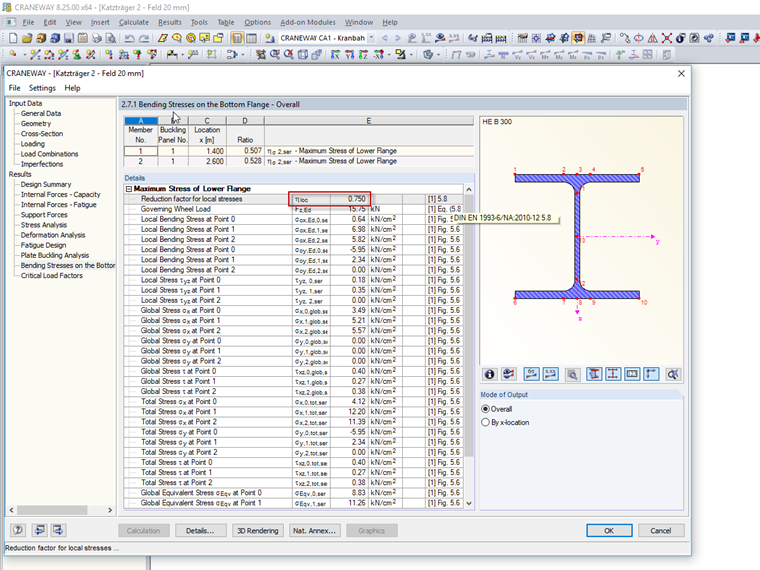Viewport: 760px width, 570px height.
Task: Toggle the show values (x.xx) icon under the preview
Action: 551,374
